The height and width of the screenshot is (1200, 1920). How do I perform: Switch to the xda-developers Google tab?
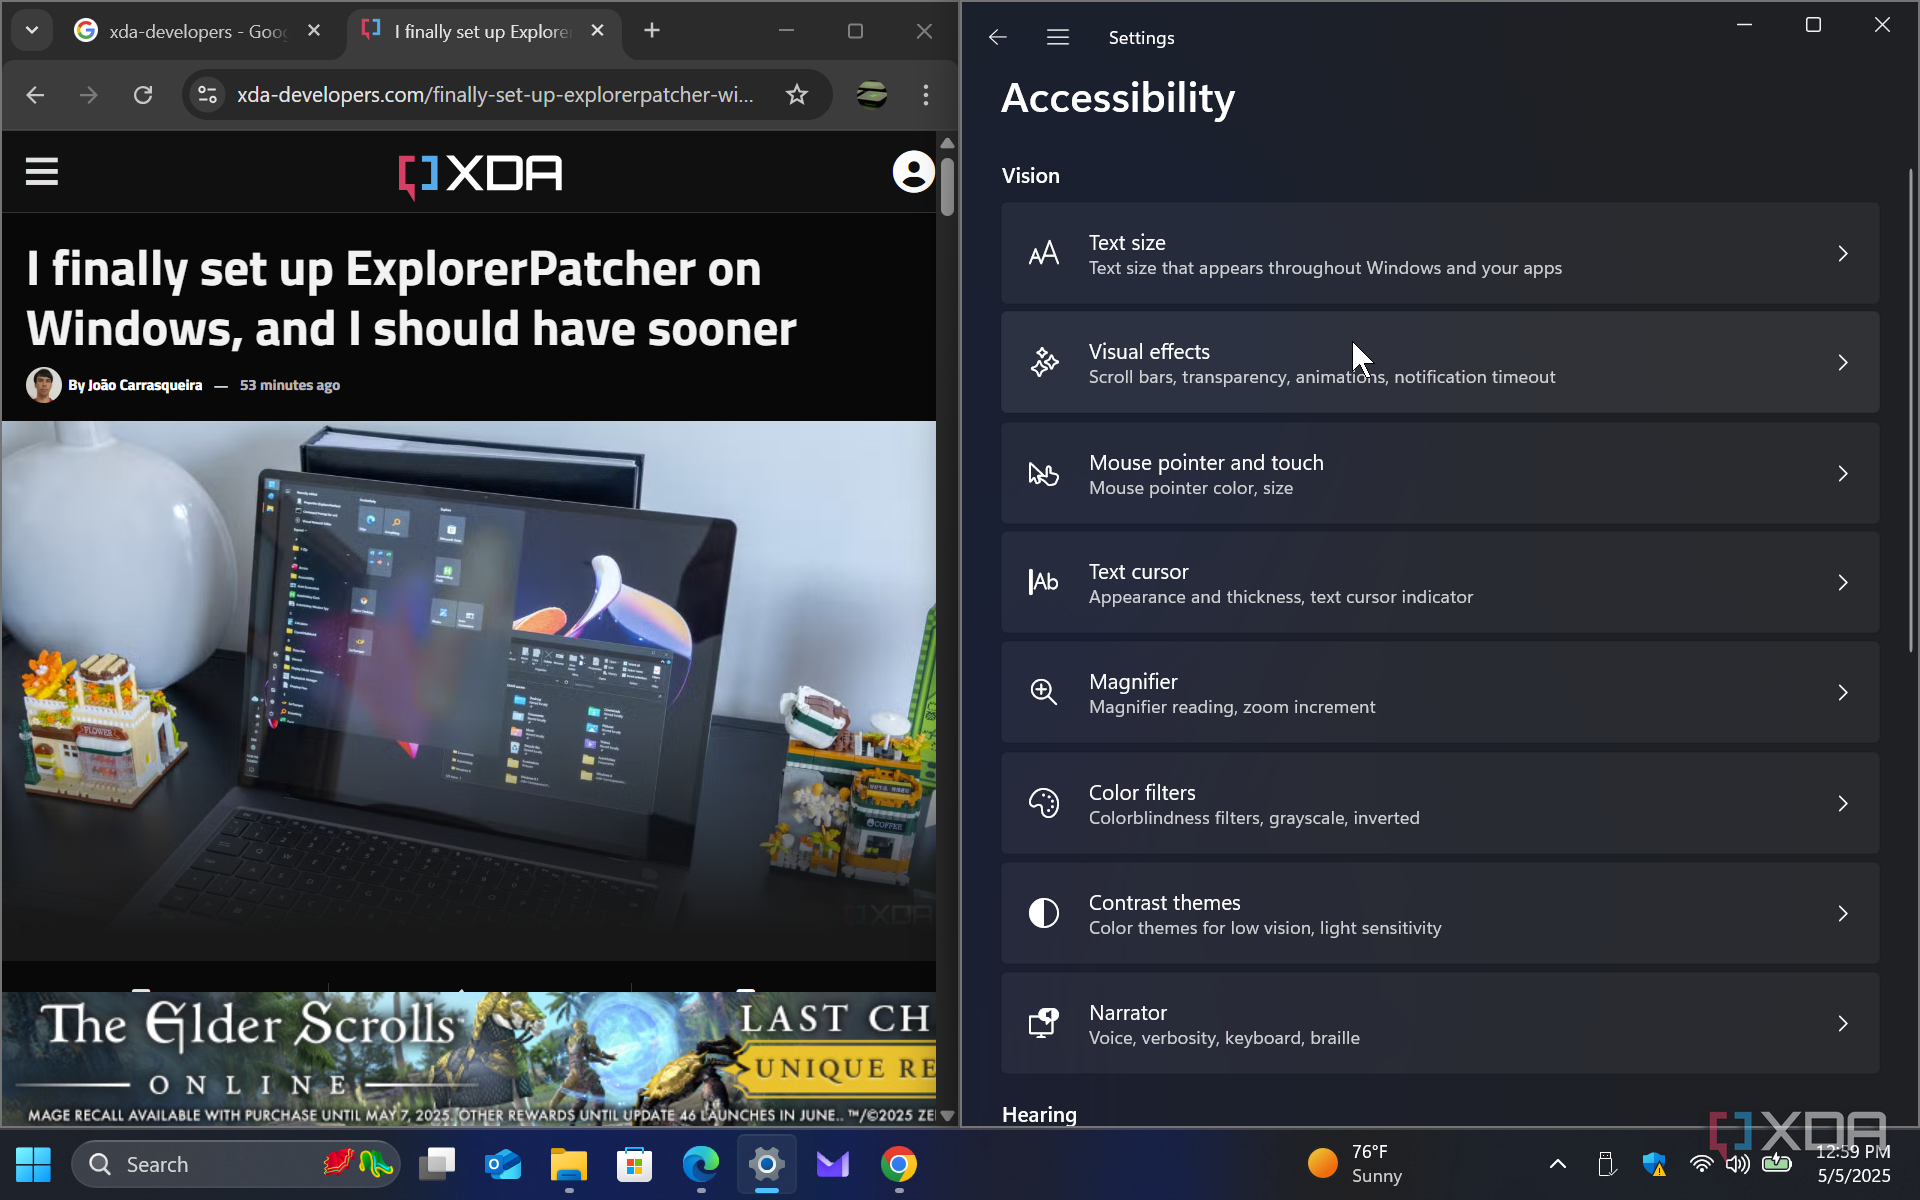[x=196, y=32]
